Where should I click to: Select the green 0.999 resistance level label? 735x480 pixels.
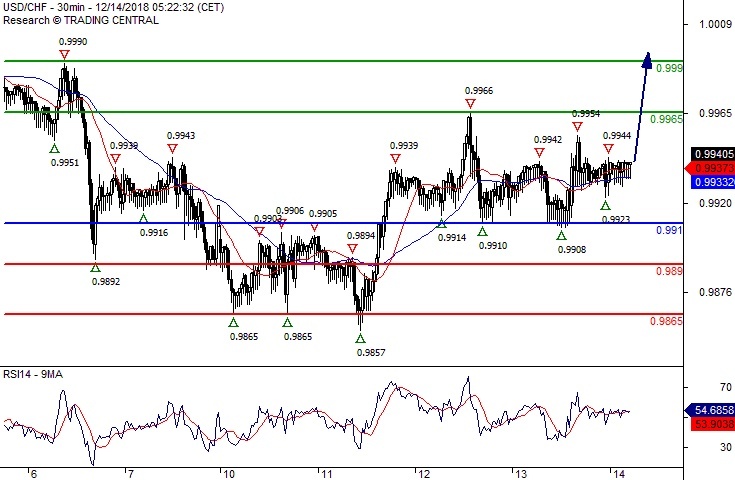click(x=669, y=68)
